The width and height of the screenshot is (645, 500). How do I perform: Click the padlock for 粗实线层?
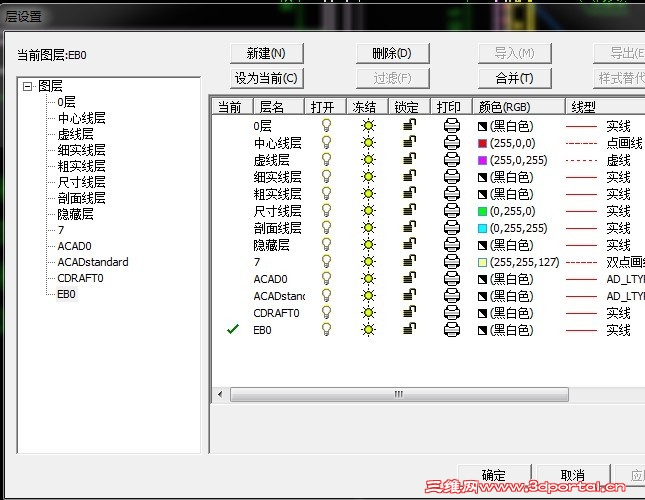click(x=409, y=193)
